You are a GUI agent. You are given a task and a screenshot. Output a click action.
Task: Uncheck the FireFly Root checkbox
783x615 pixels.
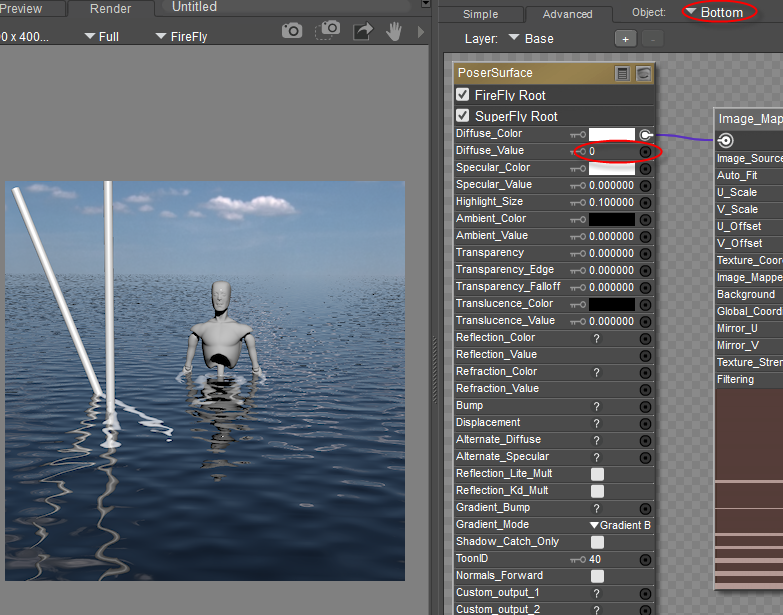[x=463, y=95]
